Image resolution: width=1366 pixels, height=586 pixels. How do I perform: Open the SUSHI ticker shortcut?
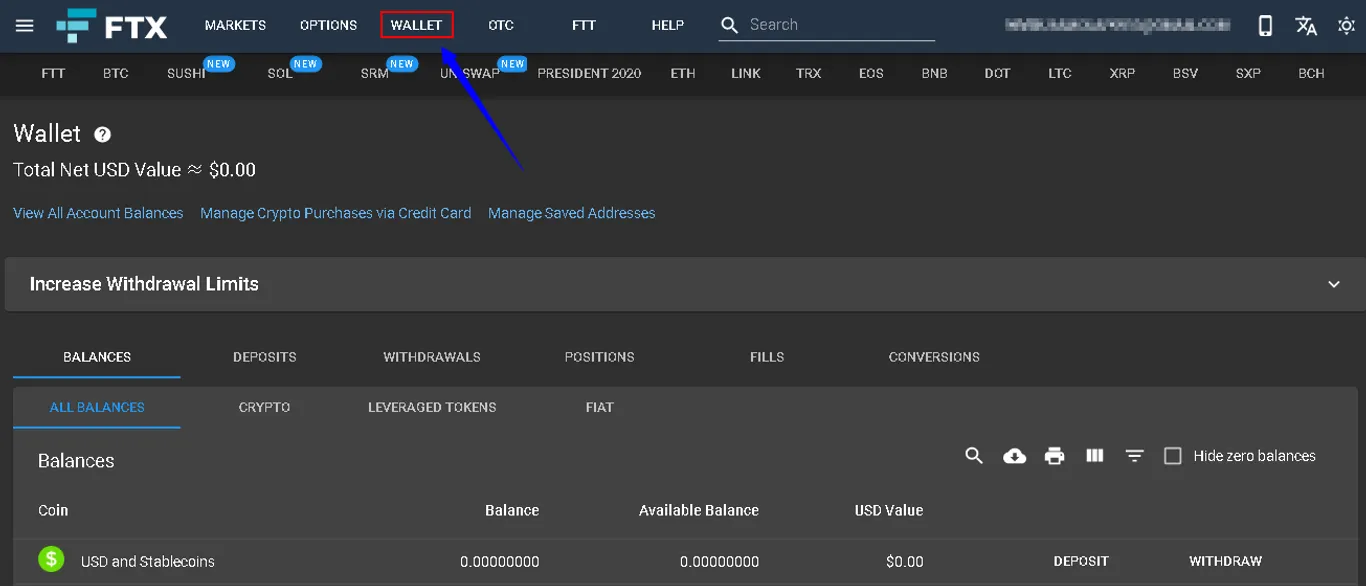coord(186,73)
